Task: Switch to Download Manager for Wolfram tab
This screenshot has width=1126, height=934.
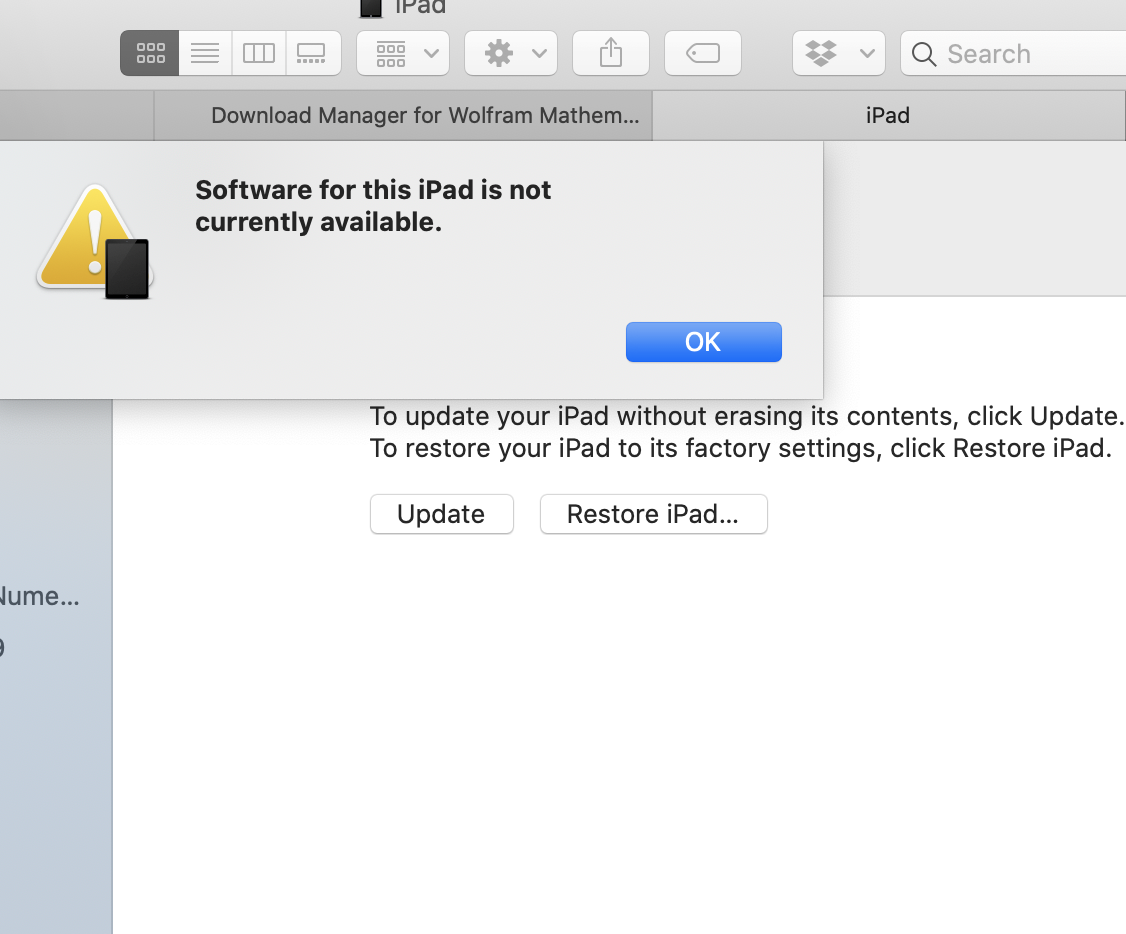Action: click(x=404, y=116)
